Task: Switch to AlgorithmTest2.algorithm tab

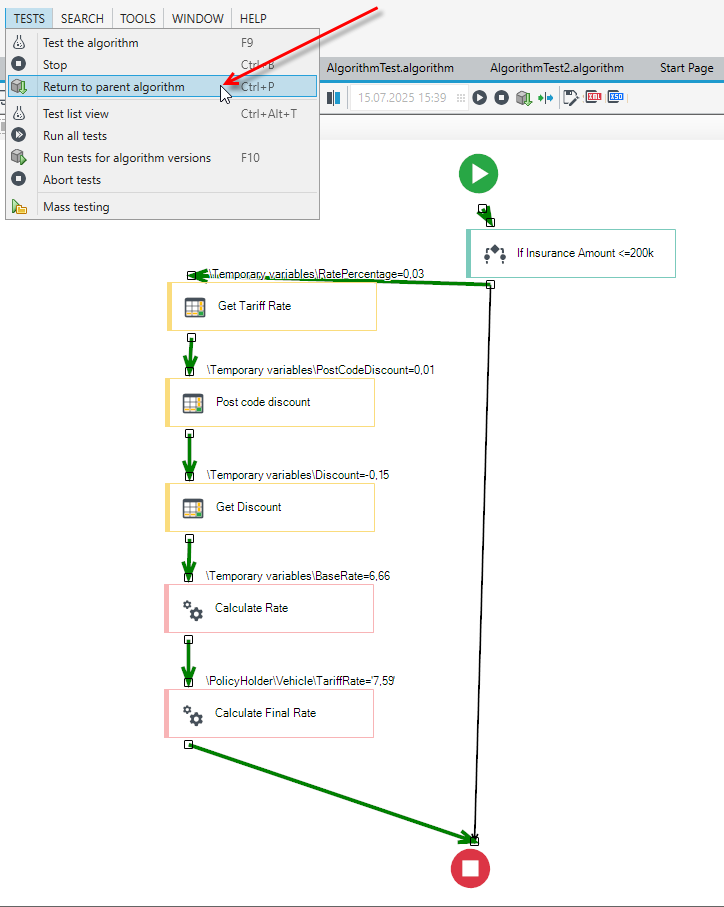Action: 557,68
